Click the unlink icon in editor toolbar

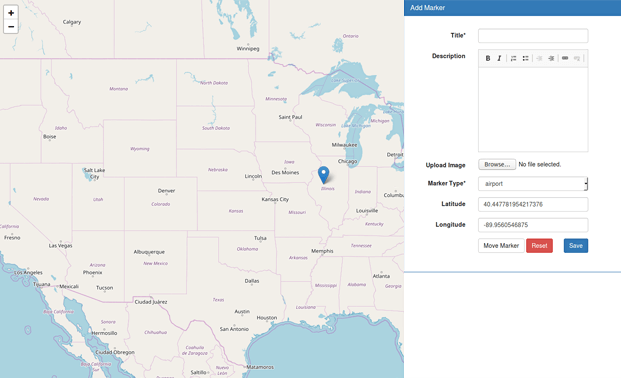pyautogui.click(x=577, y=58)
